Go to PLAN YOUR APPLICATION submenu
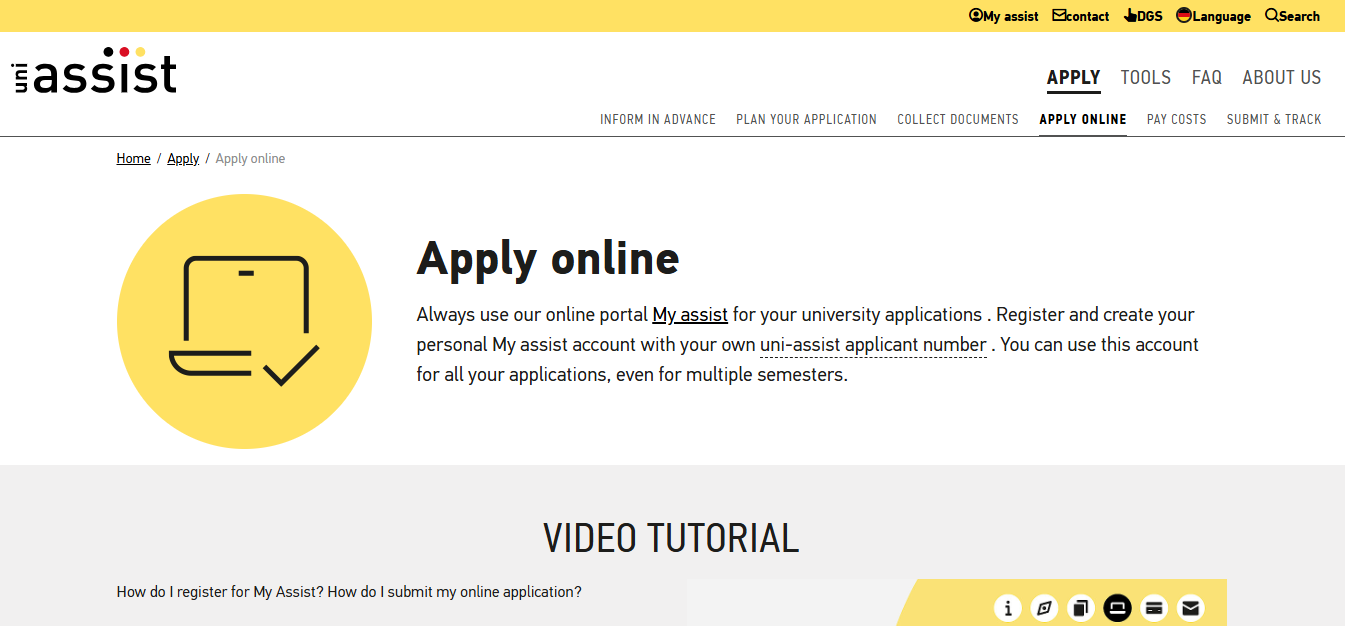 [x=807, y=119]
